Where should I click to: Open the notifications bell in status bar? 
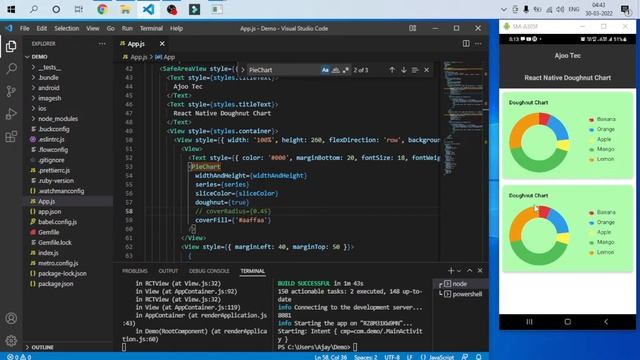[478, 357]
